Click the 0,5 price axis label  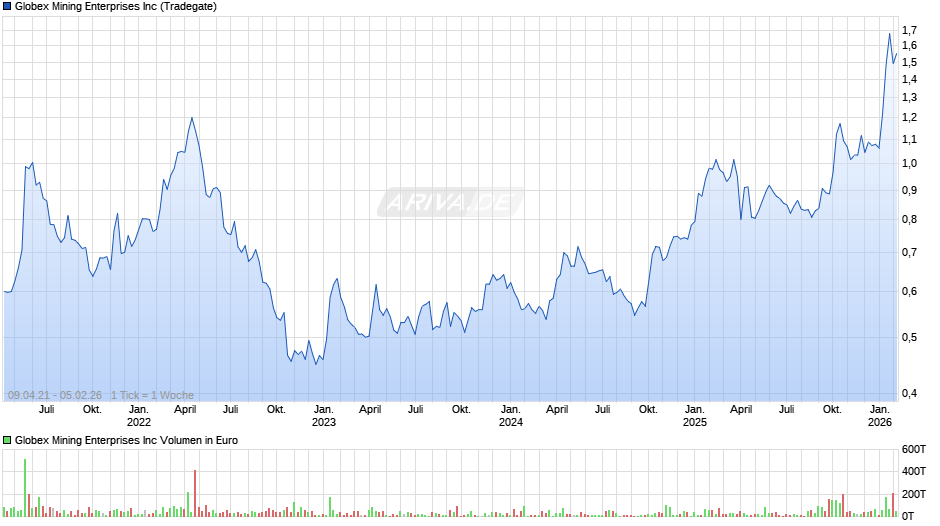909,338
